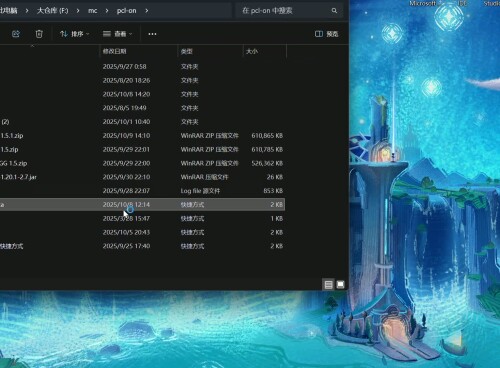
Task: Select folder row dated 2025/8/20 18:26
Action: coord(142,80)
